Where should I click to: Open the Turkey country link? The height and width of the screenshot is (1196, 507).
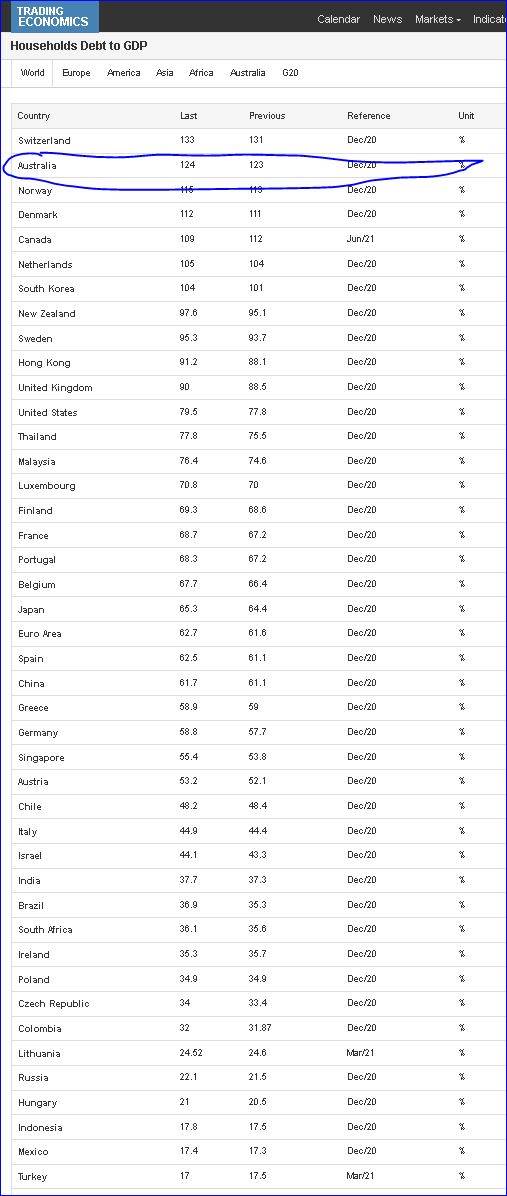(33, 1177)
